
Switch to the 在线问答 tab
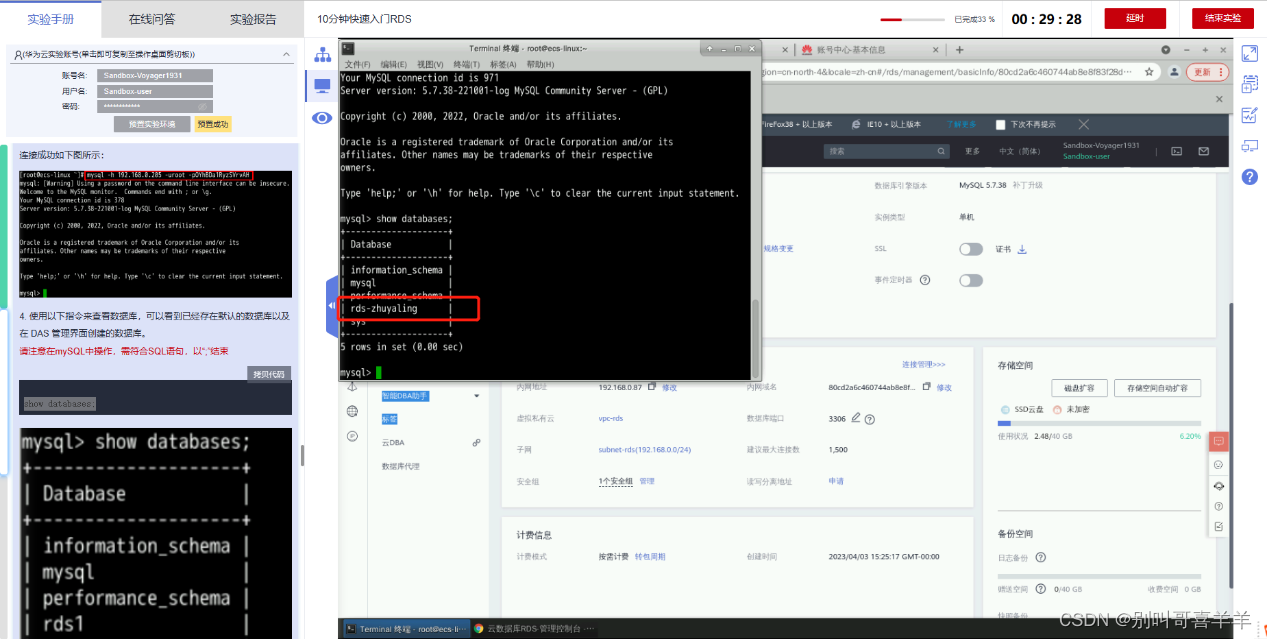pos(152,18)
